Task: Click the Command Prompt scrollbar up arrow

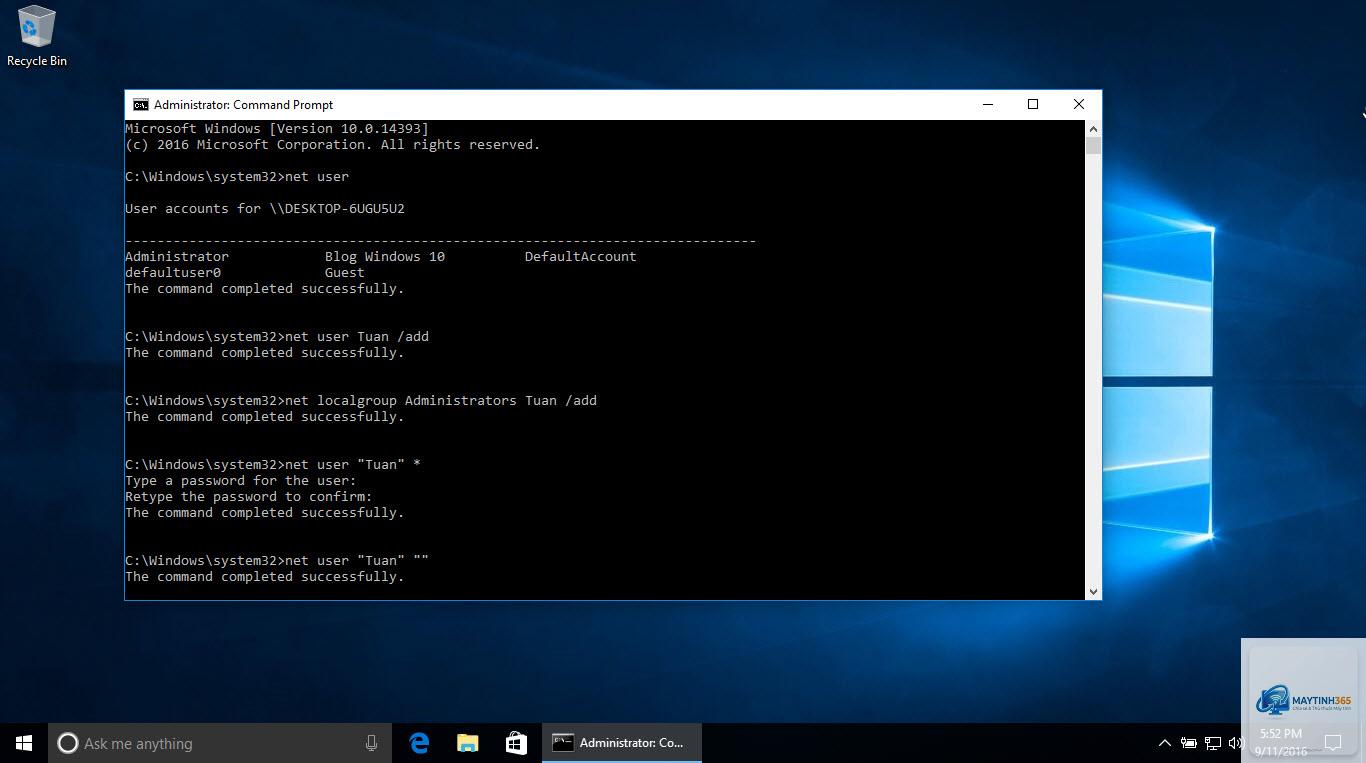Action: (1093, 129)
